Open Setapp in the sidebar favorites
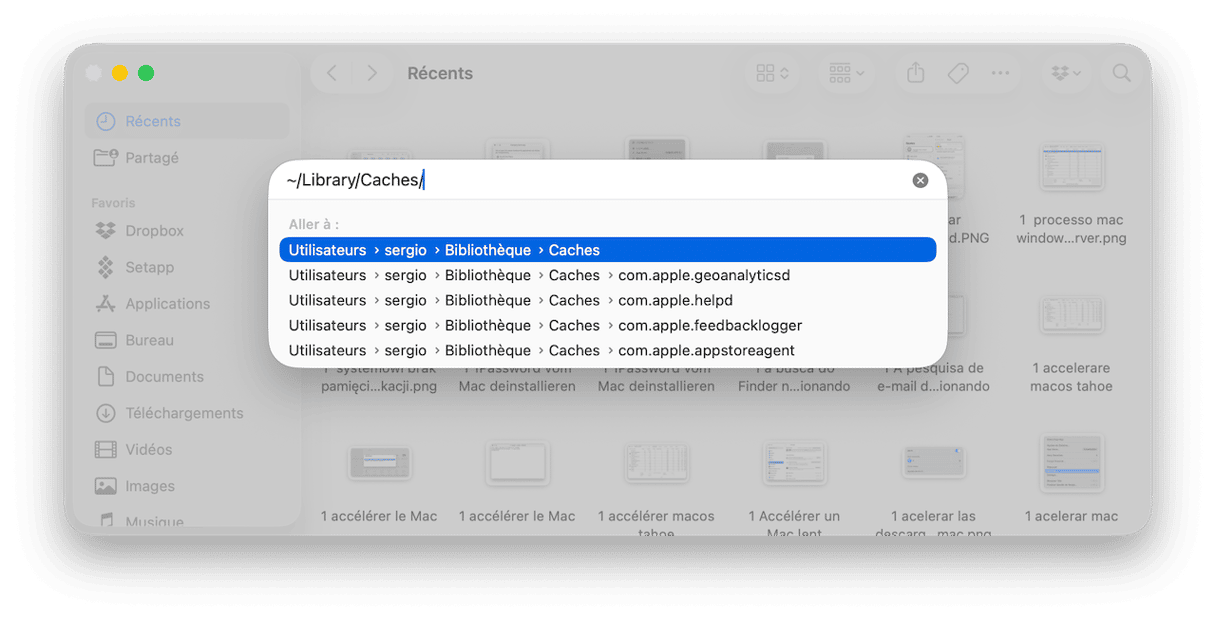 187,267
